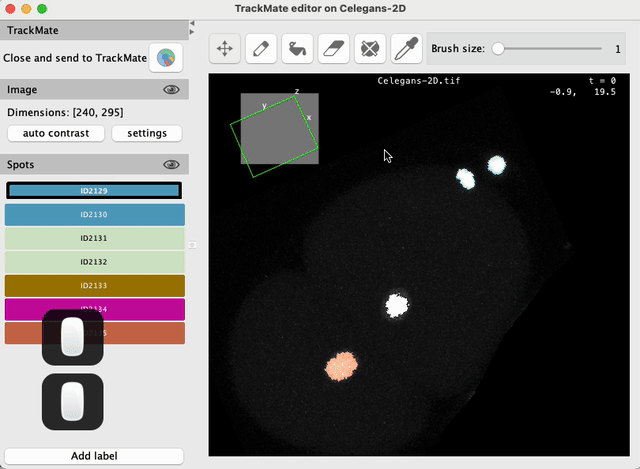Select spot label ID2129
Image resolution: width=640 pixels, height=469 pixels.
pos(94,191)
